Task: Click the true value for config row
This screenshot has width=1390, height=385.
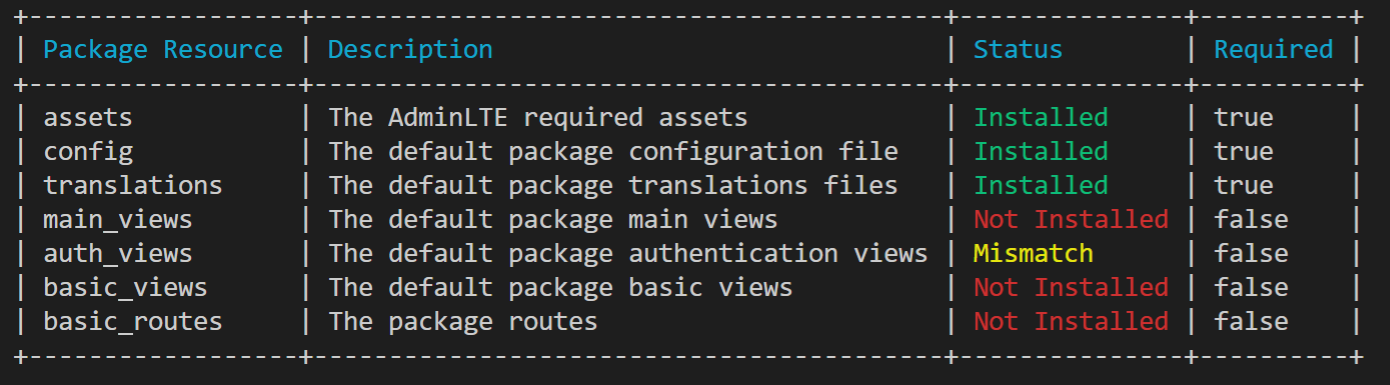Action: pos(1243,152)
